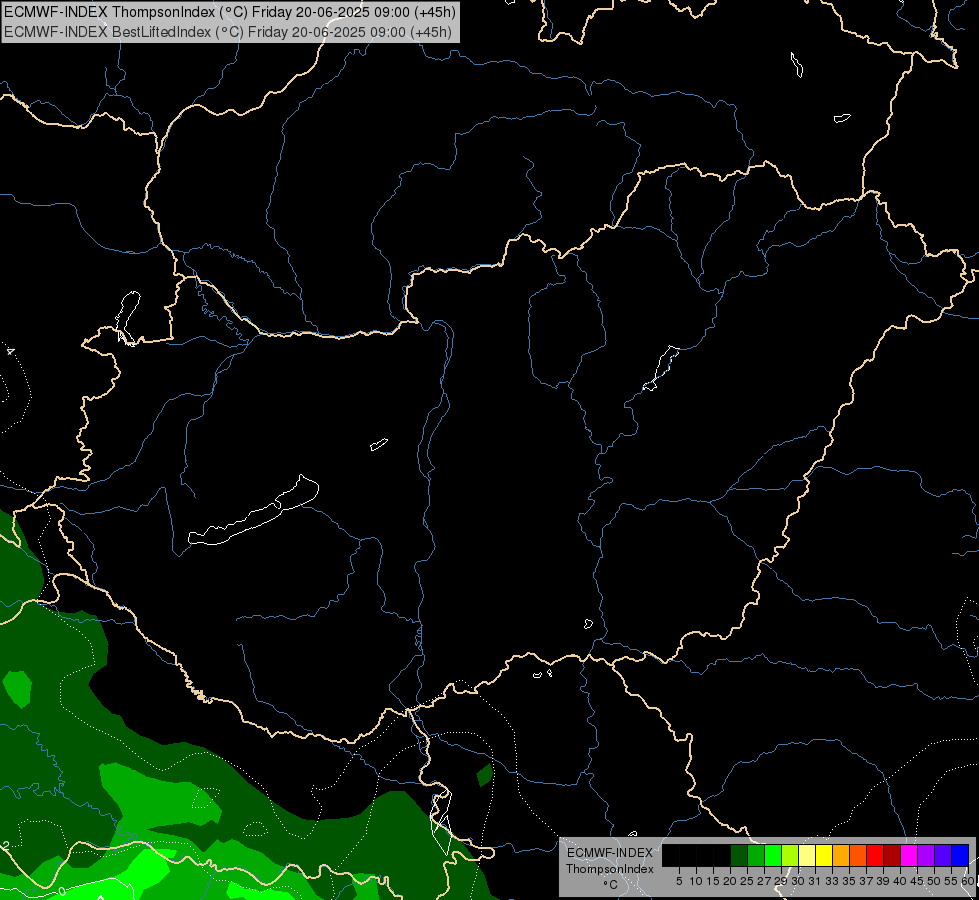Click the ThompsonIndex title line at top
The height and width of the screenshot is (900, 979).
(x=230, y=12)
